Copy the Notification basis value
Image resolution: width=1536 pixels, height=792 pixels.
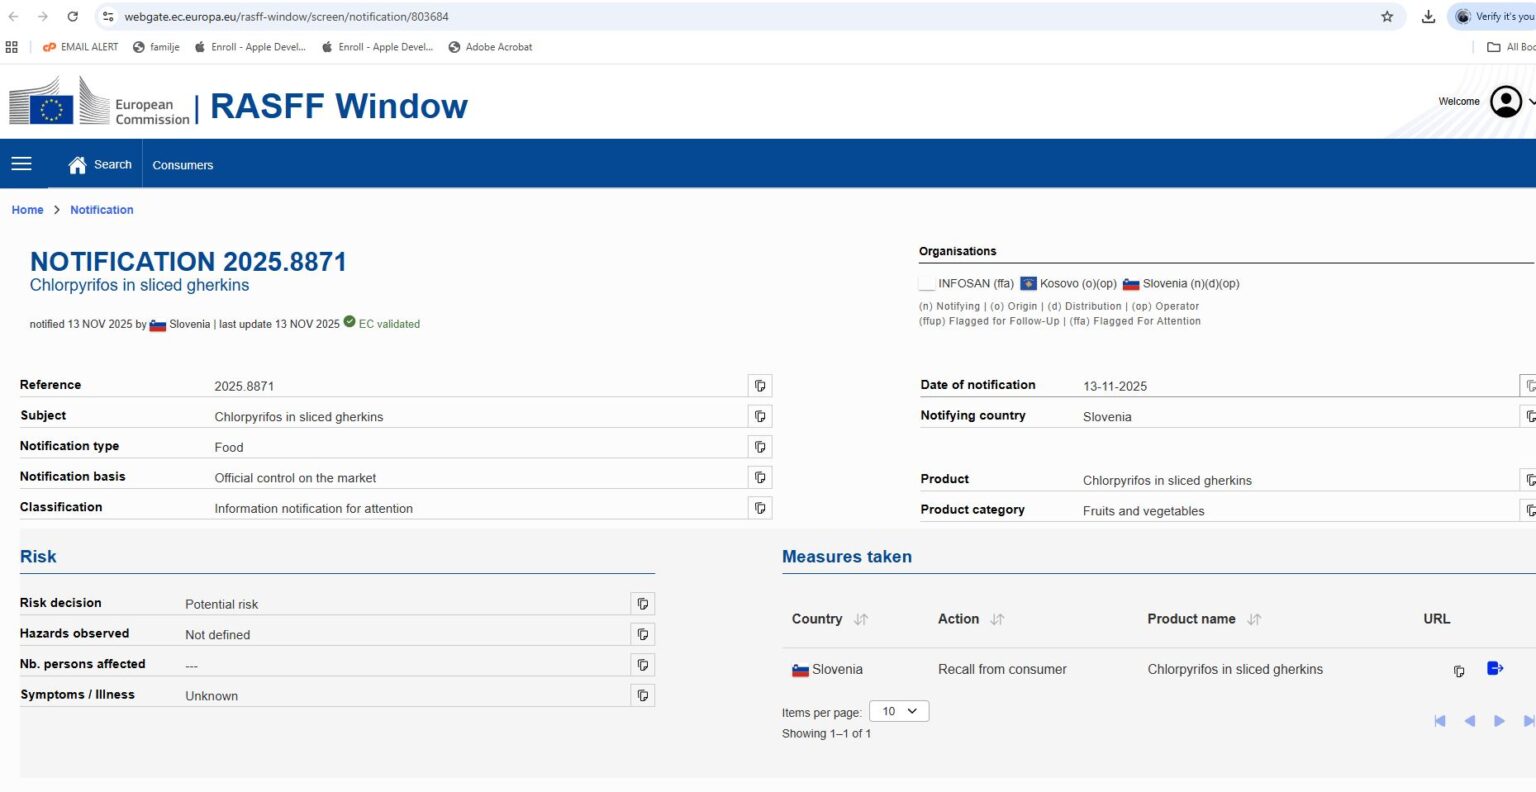[x=760, y=478]
